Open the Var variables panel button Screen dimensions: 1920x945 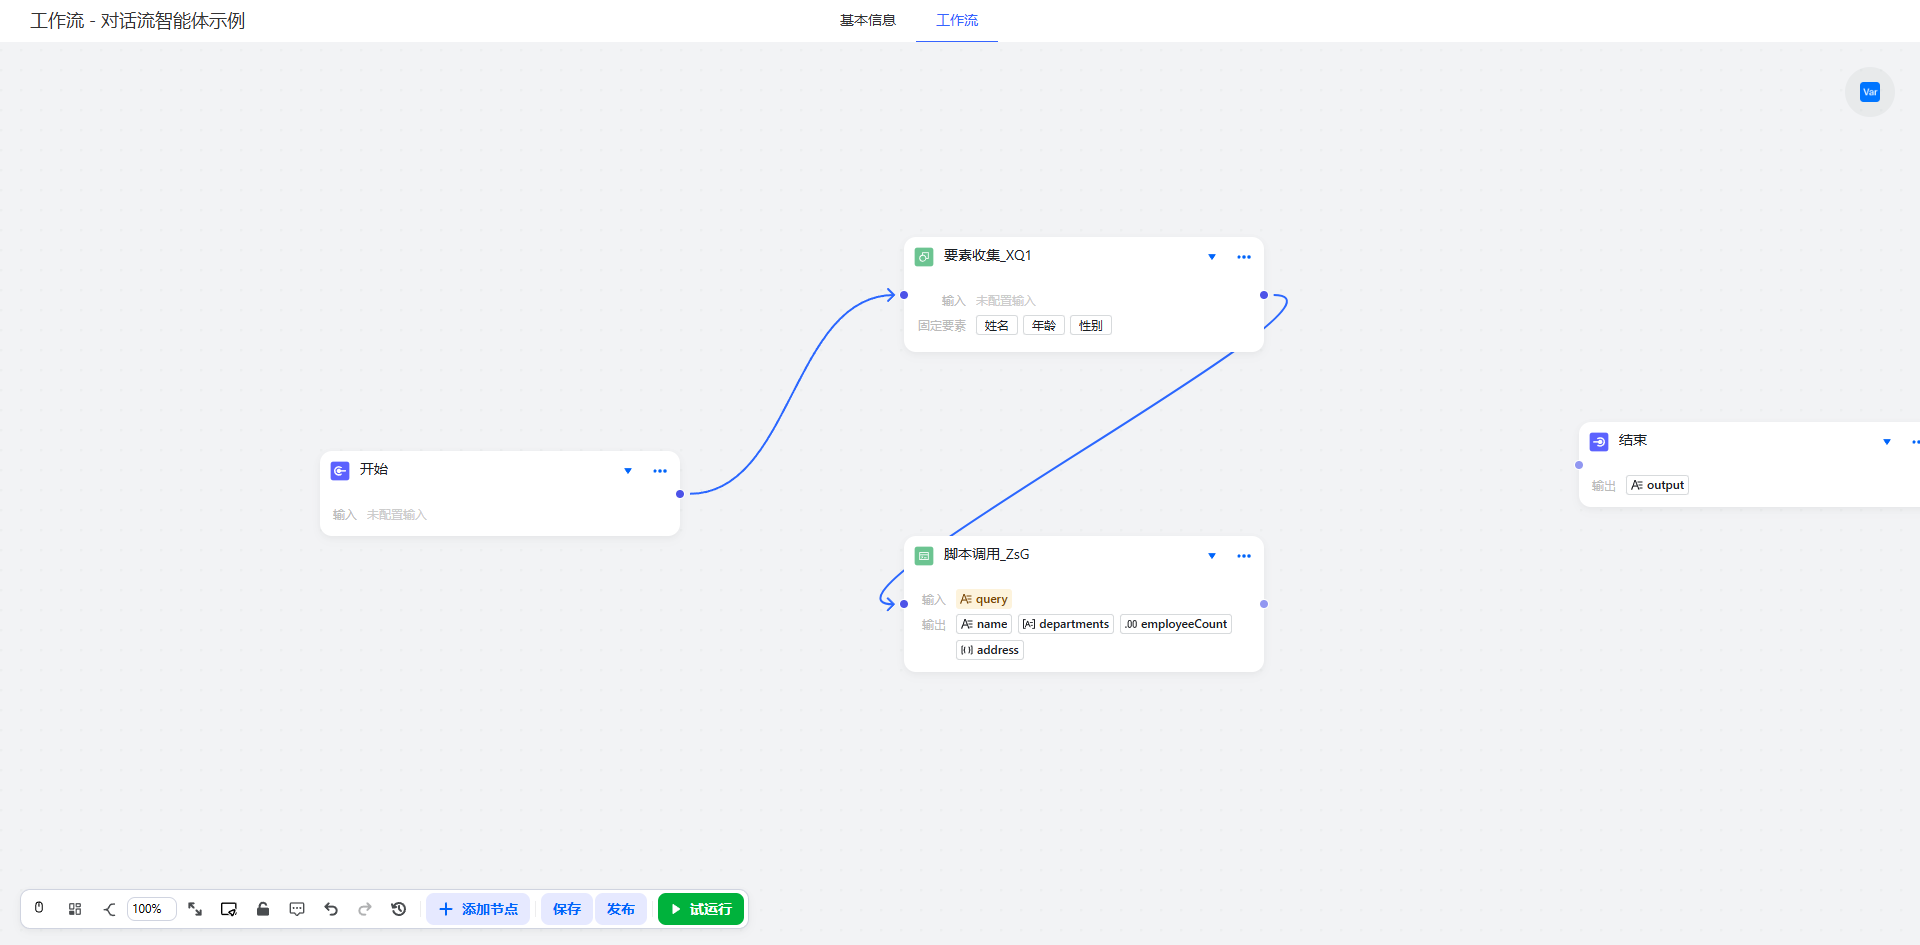point(1869,92)
